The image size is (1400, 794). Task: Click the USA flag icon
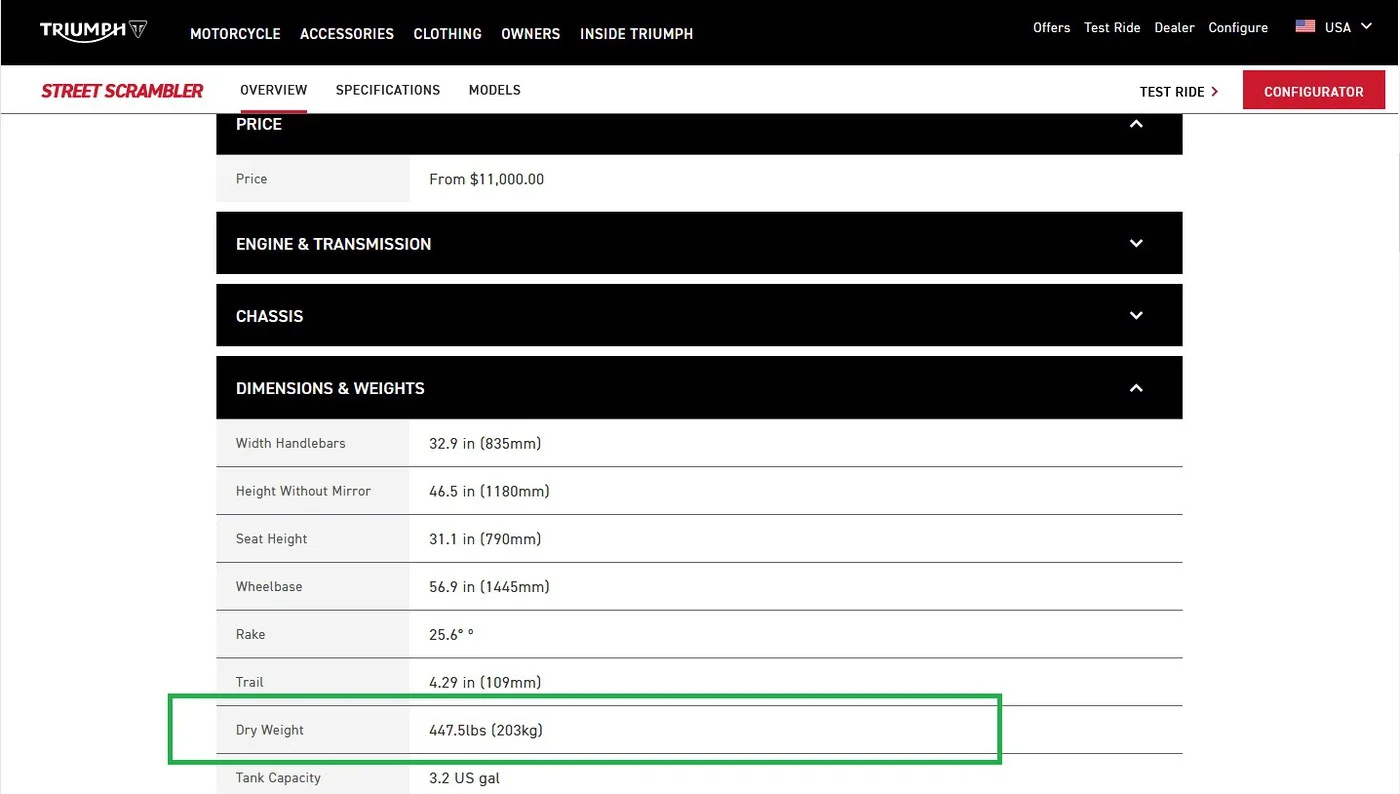coord(1305,27)
